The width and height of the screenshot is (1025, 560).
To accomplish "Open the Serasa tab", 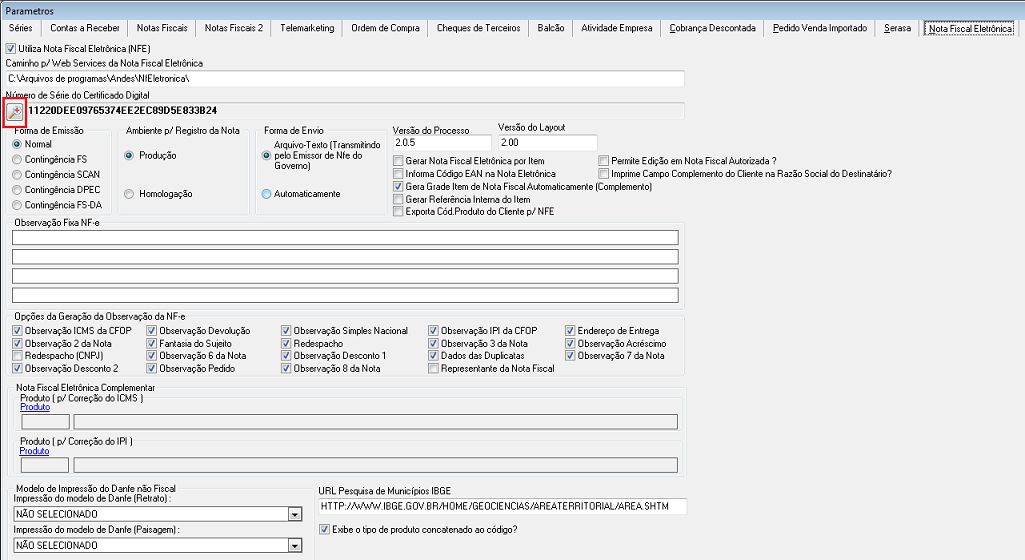I will pos(898,28).
